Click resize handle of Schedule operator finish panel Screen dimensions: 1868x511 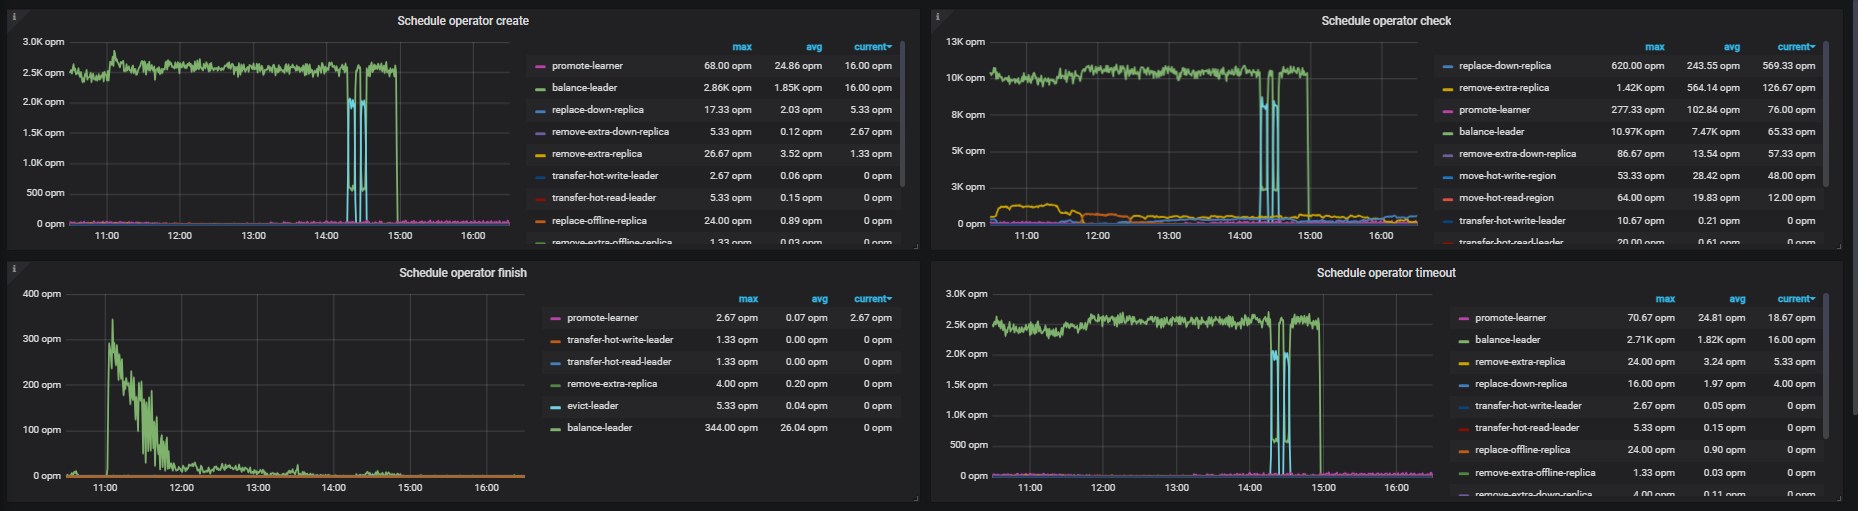point(914,497)
